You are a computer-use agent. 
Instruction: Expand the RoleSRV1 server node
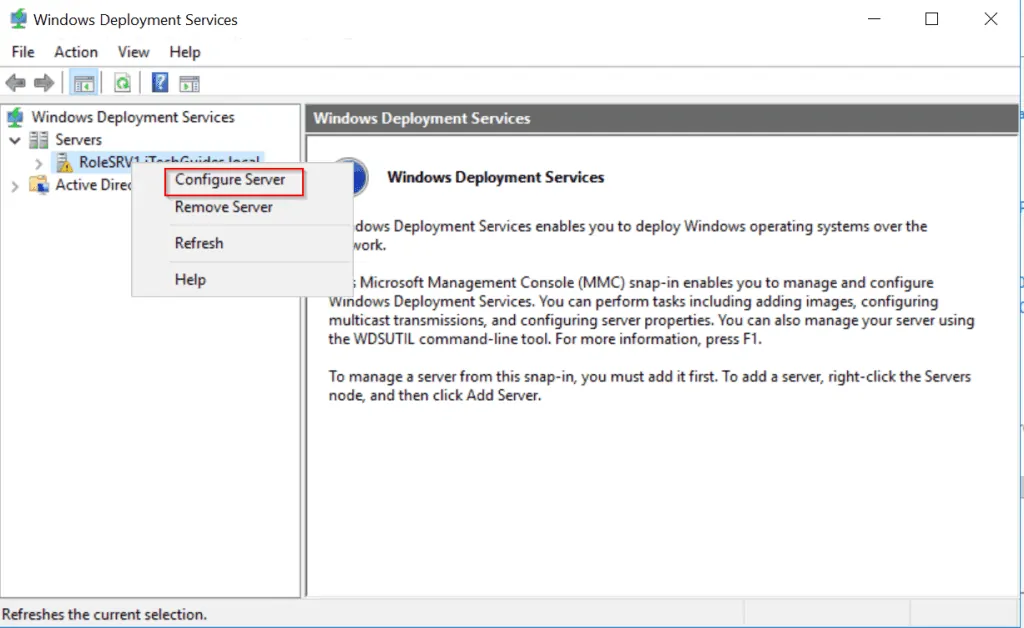[38, 162]
